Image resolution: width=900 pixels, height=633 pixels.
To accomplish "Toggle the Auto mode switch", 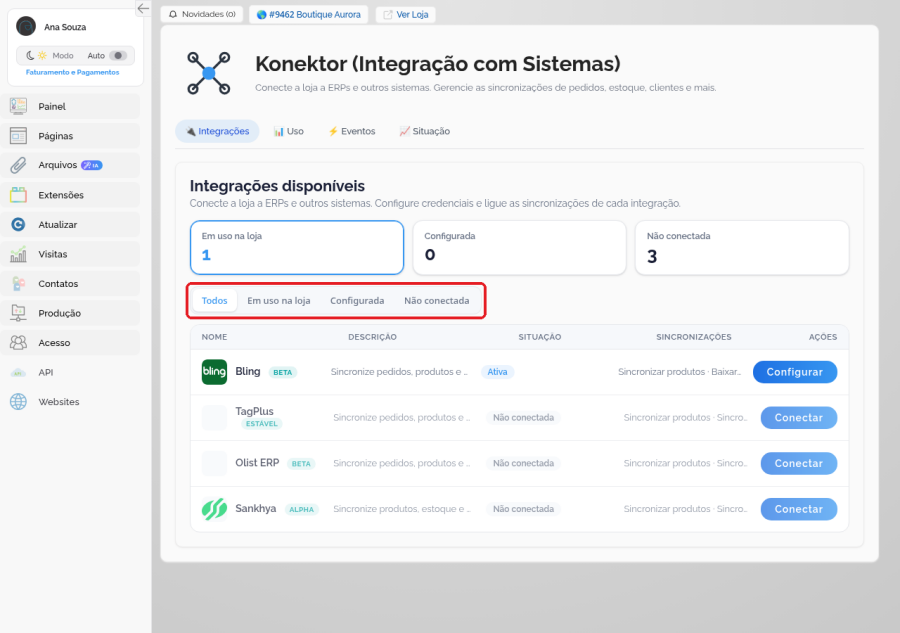I will click(118, 56).
